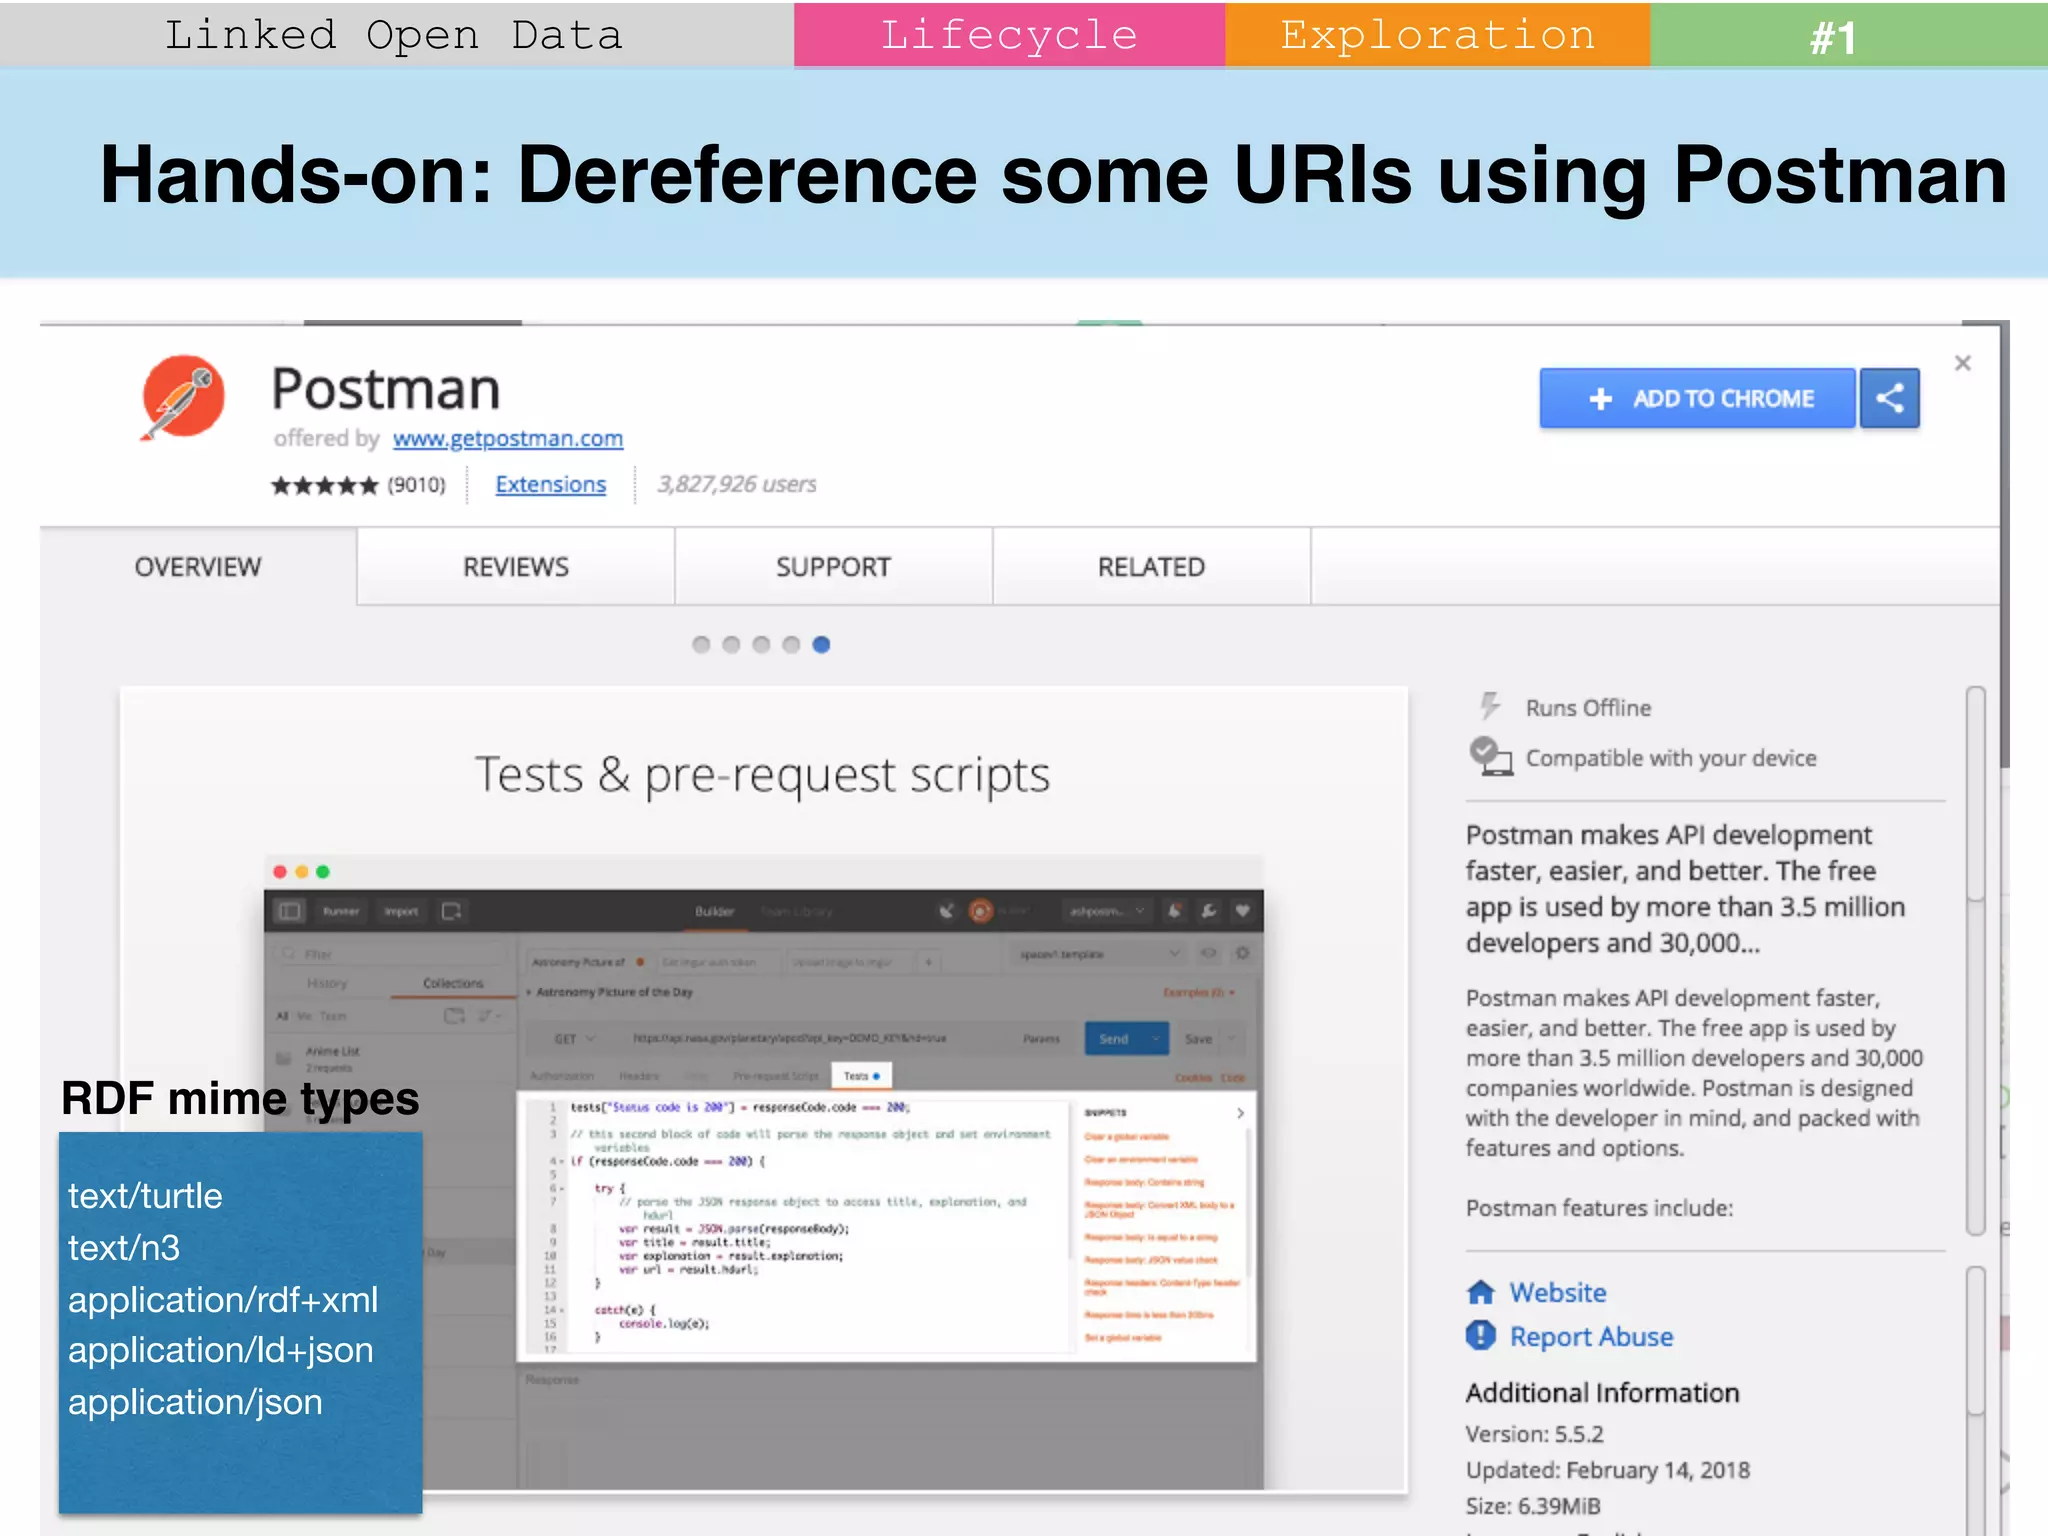Click the Report Abuse link
This screenshot has height=1536, width=2048.
(1591, 1337)
